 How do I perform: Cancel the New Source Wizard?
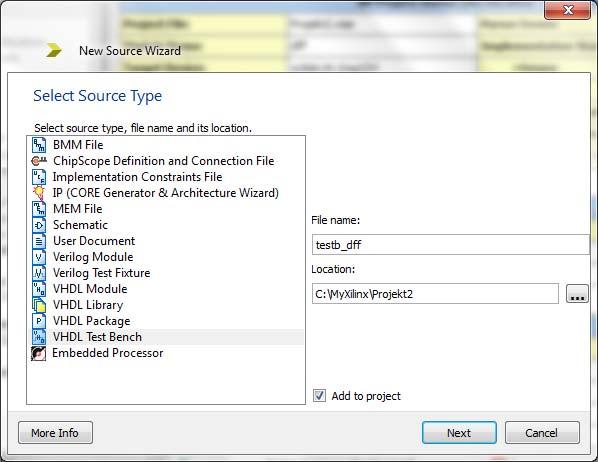(542, 433)
